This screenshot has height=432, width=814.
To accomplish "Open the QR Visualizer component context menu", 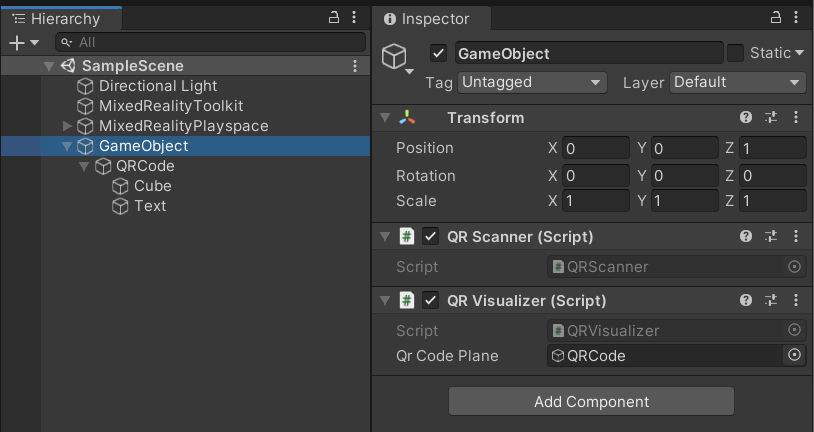I will [796, 300].
